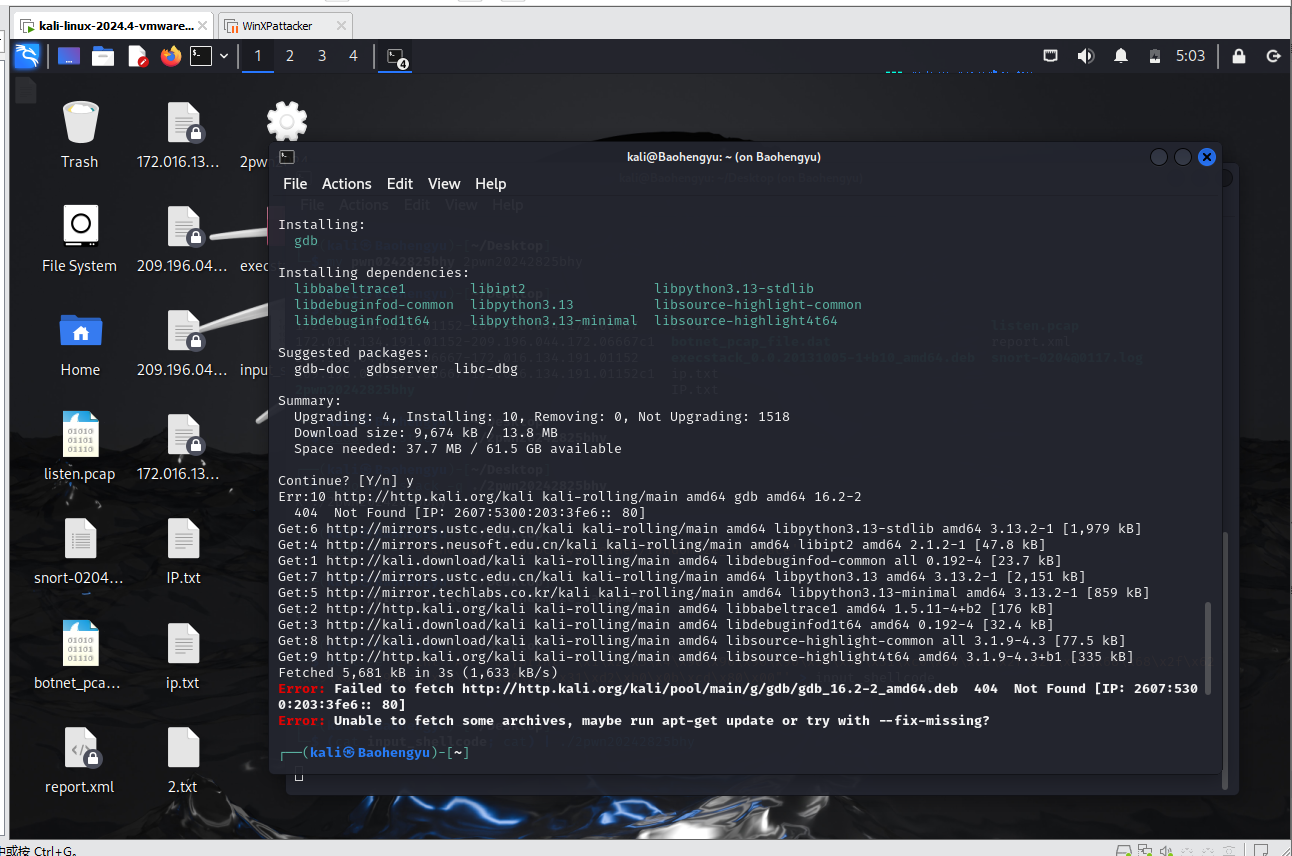Viewport: 1292px width, 856px height.
Task: Open the text editor panel launcher
Action: 137,56
